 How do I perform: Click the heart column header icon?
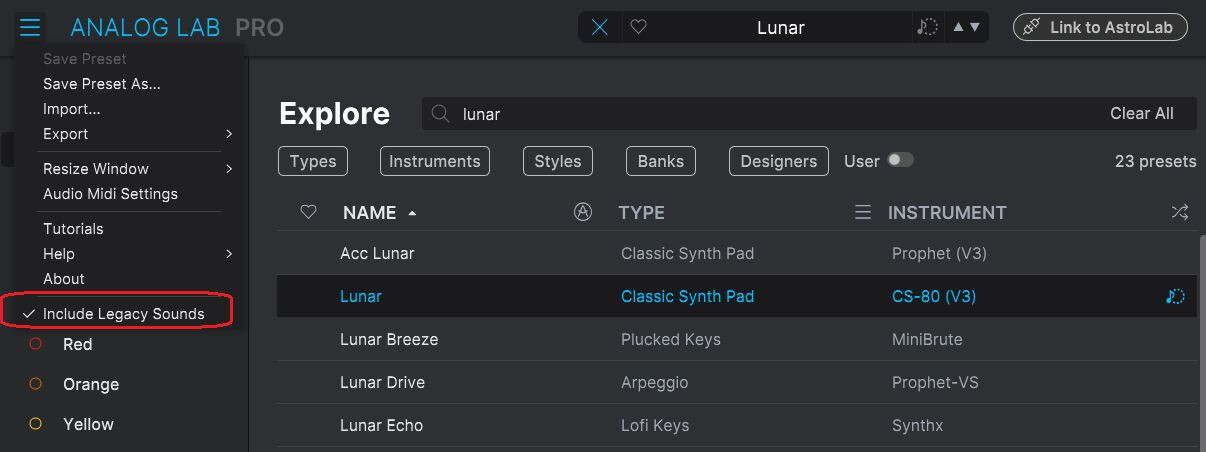309,212
